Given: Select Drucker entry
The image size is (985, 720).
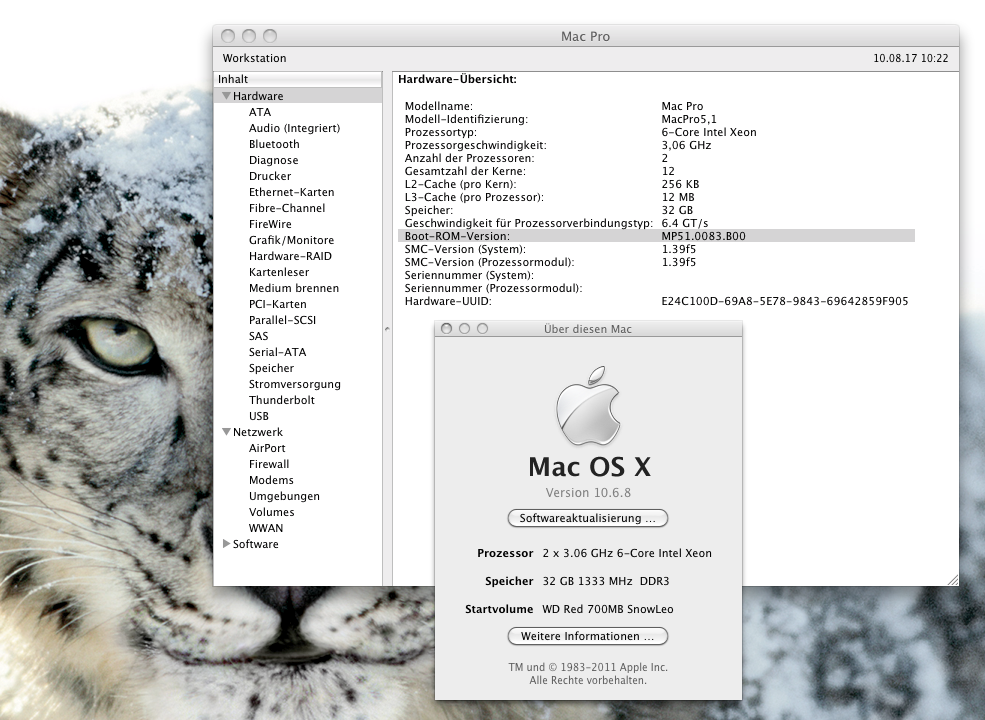Looking at the screenshot, I should click(269, 176).
